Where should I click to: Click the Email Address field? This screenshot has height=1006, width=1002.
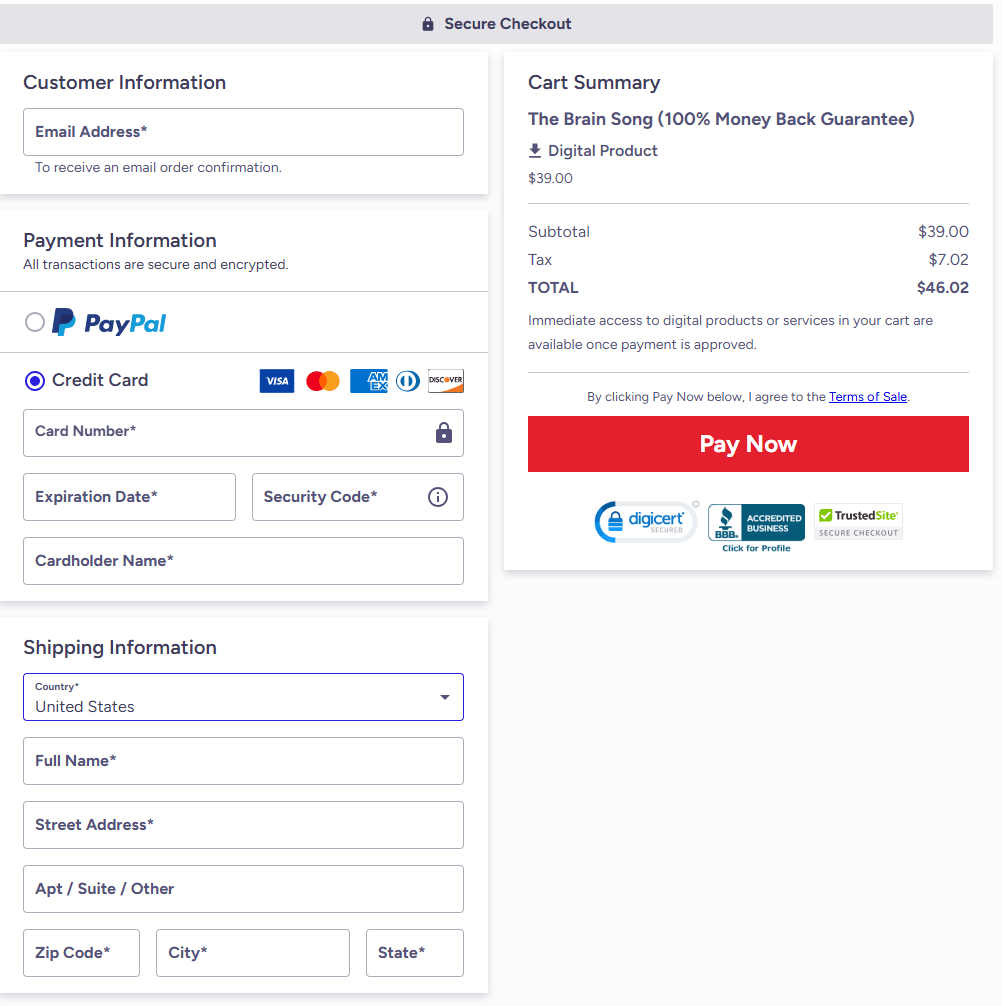point(243,132)
